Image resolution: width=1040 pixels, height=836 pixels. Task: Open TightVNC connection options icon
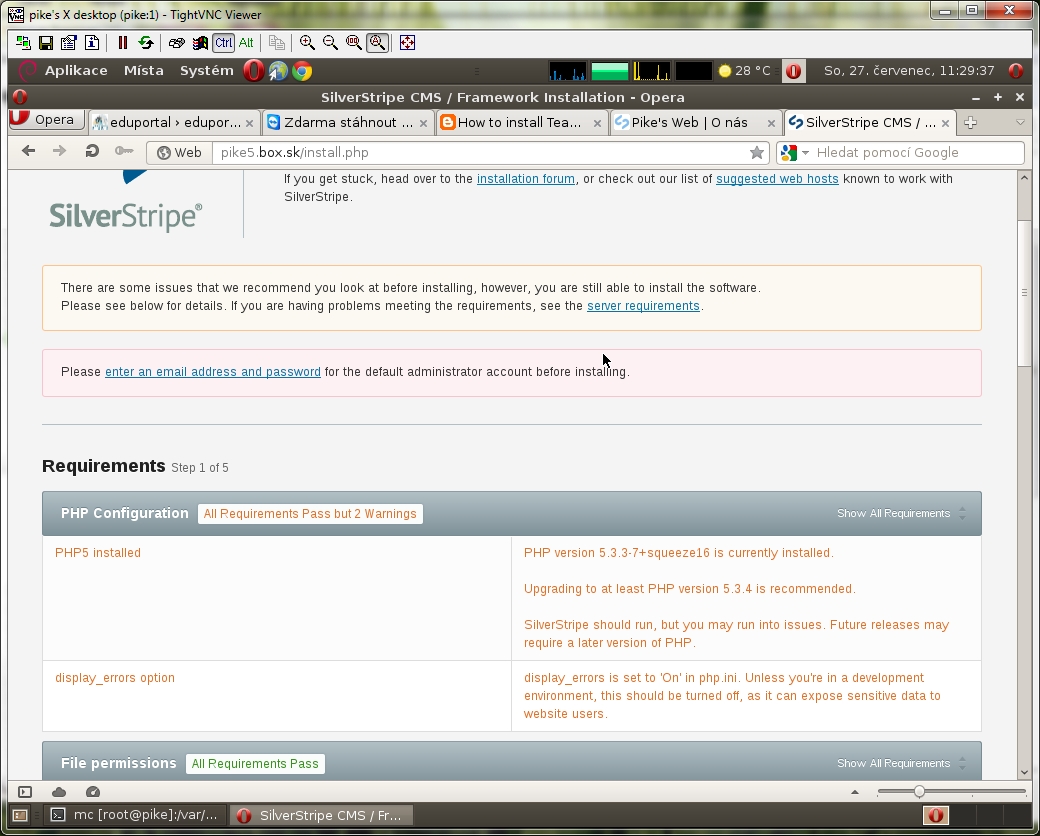[x=69, y=43]
